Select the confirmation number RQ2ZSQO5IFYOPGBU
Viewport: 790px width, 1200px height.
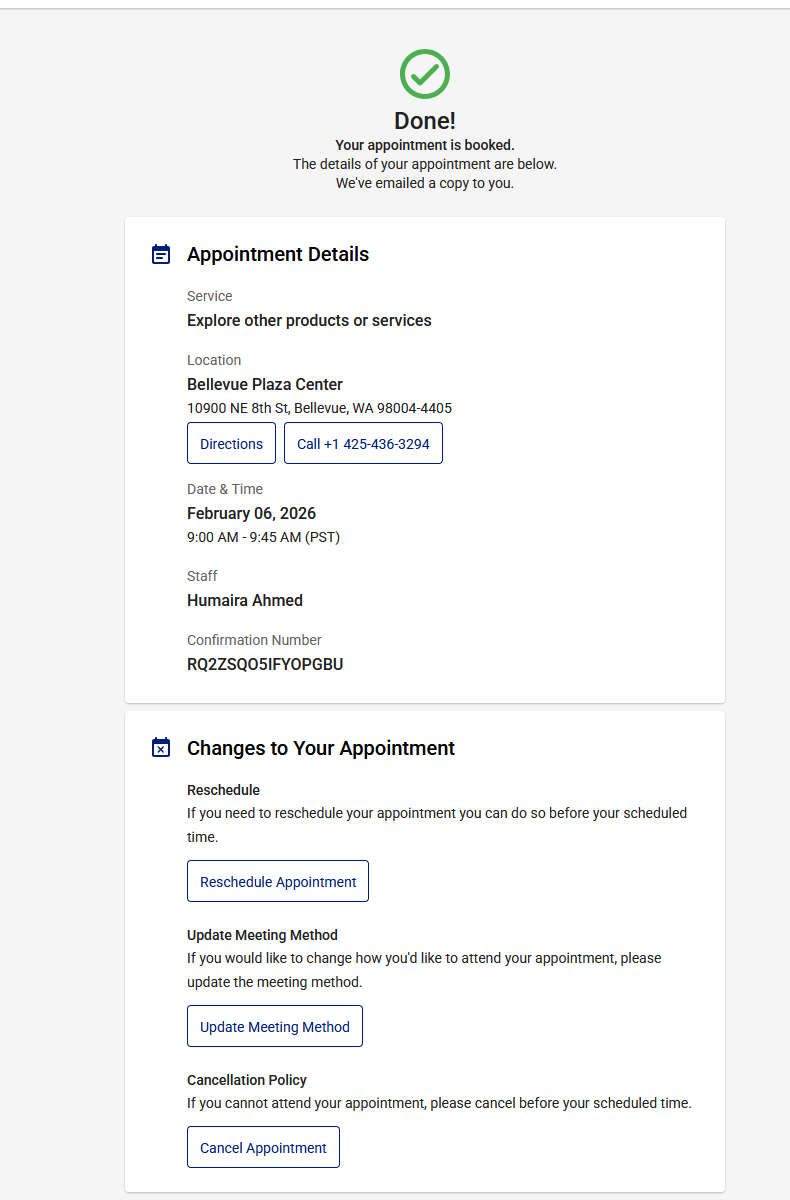point(265,664)
